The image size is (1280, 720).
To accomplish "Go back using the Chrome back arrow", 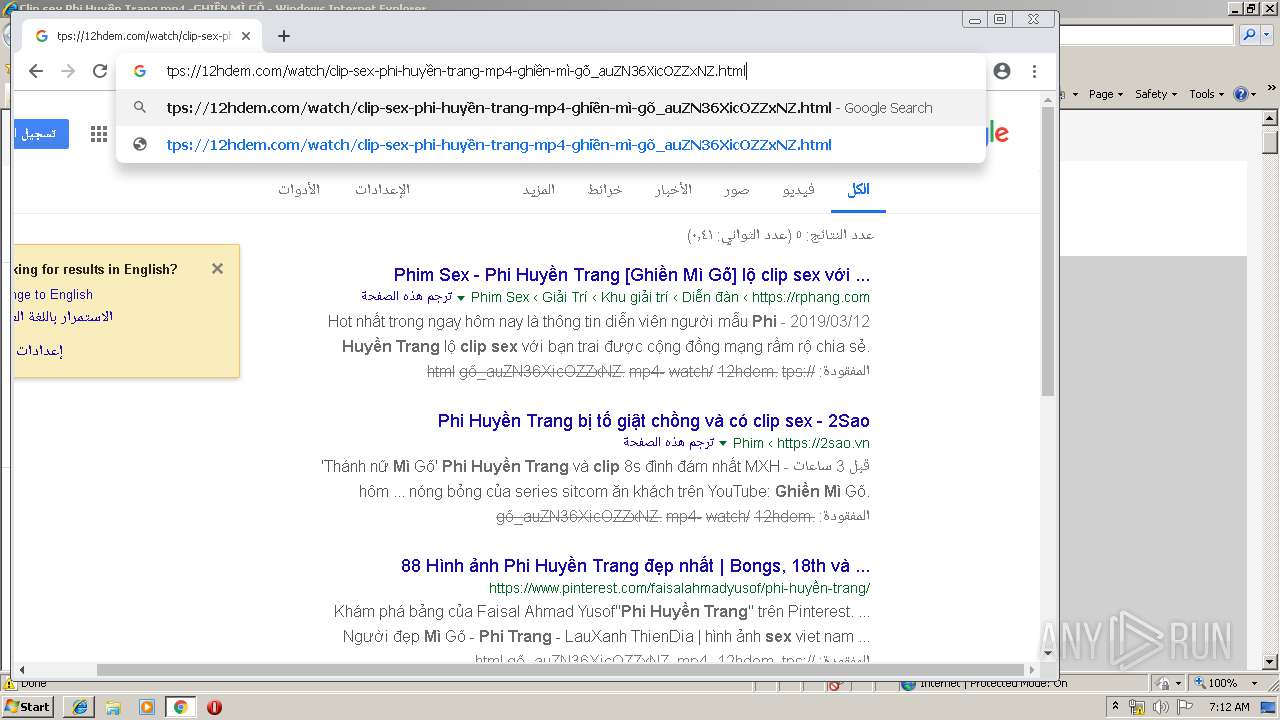I will [x=36, y=71].
